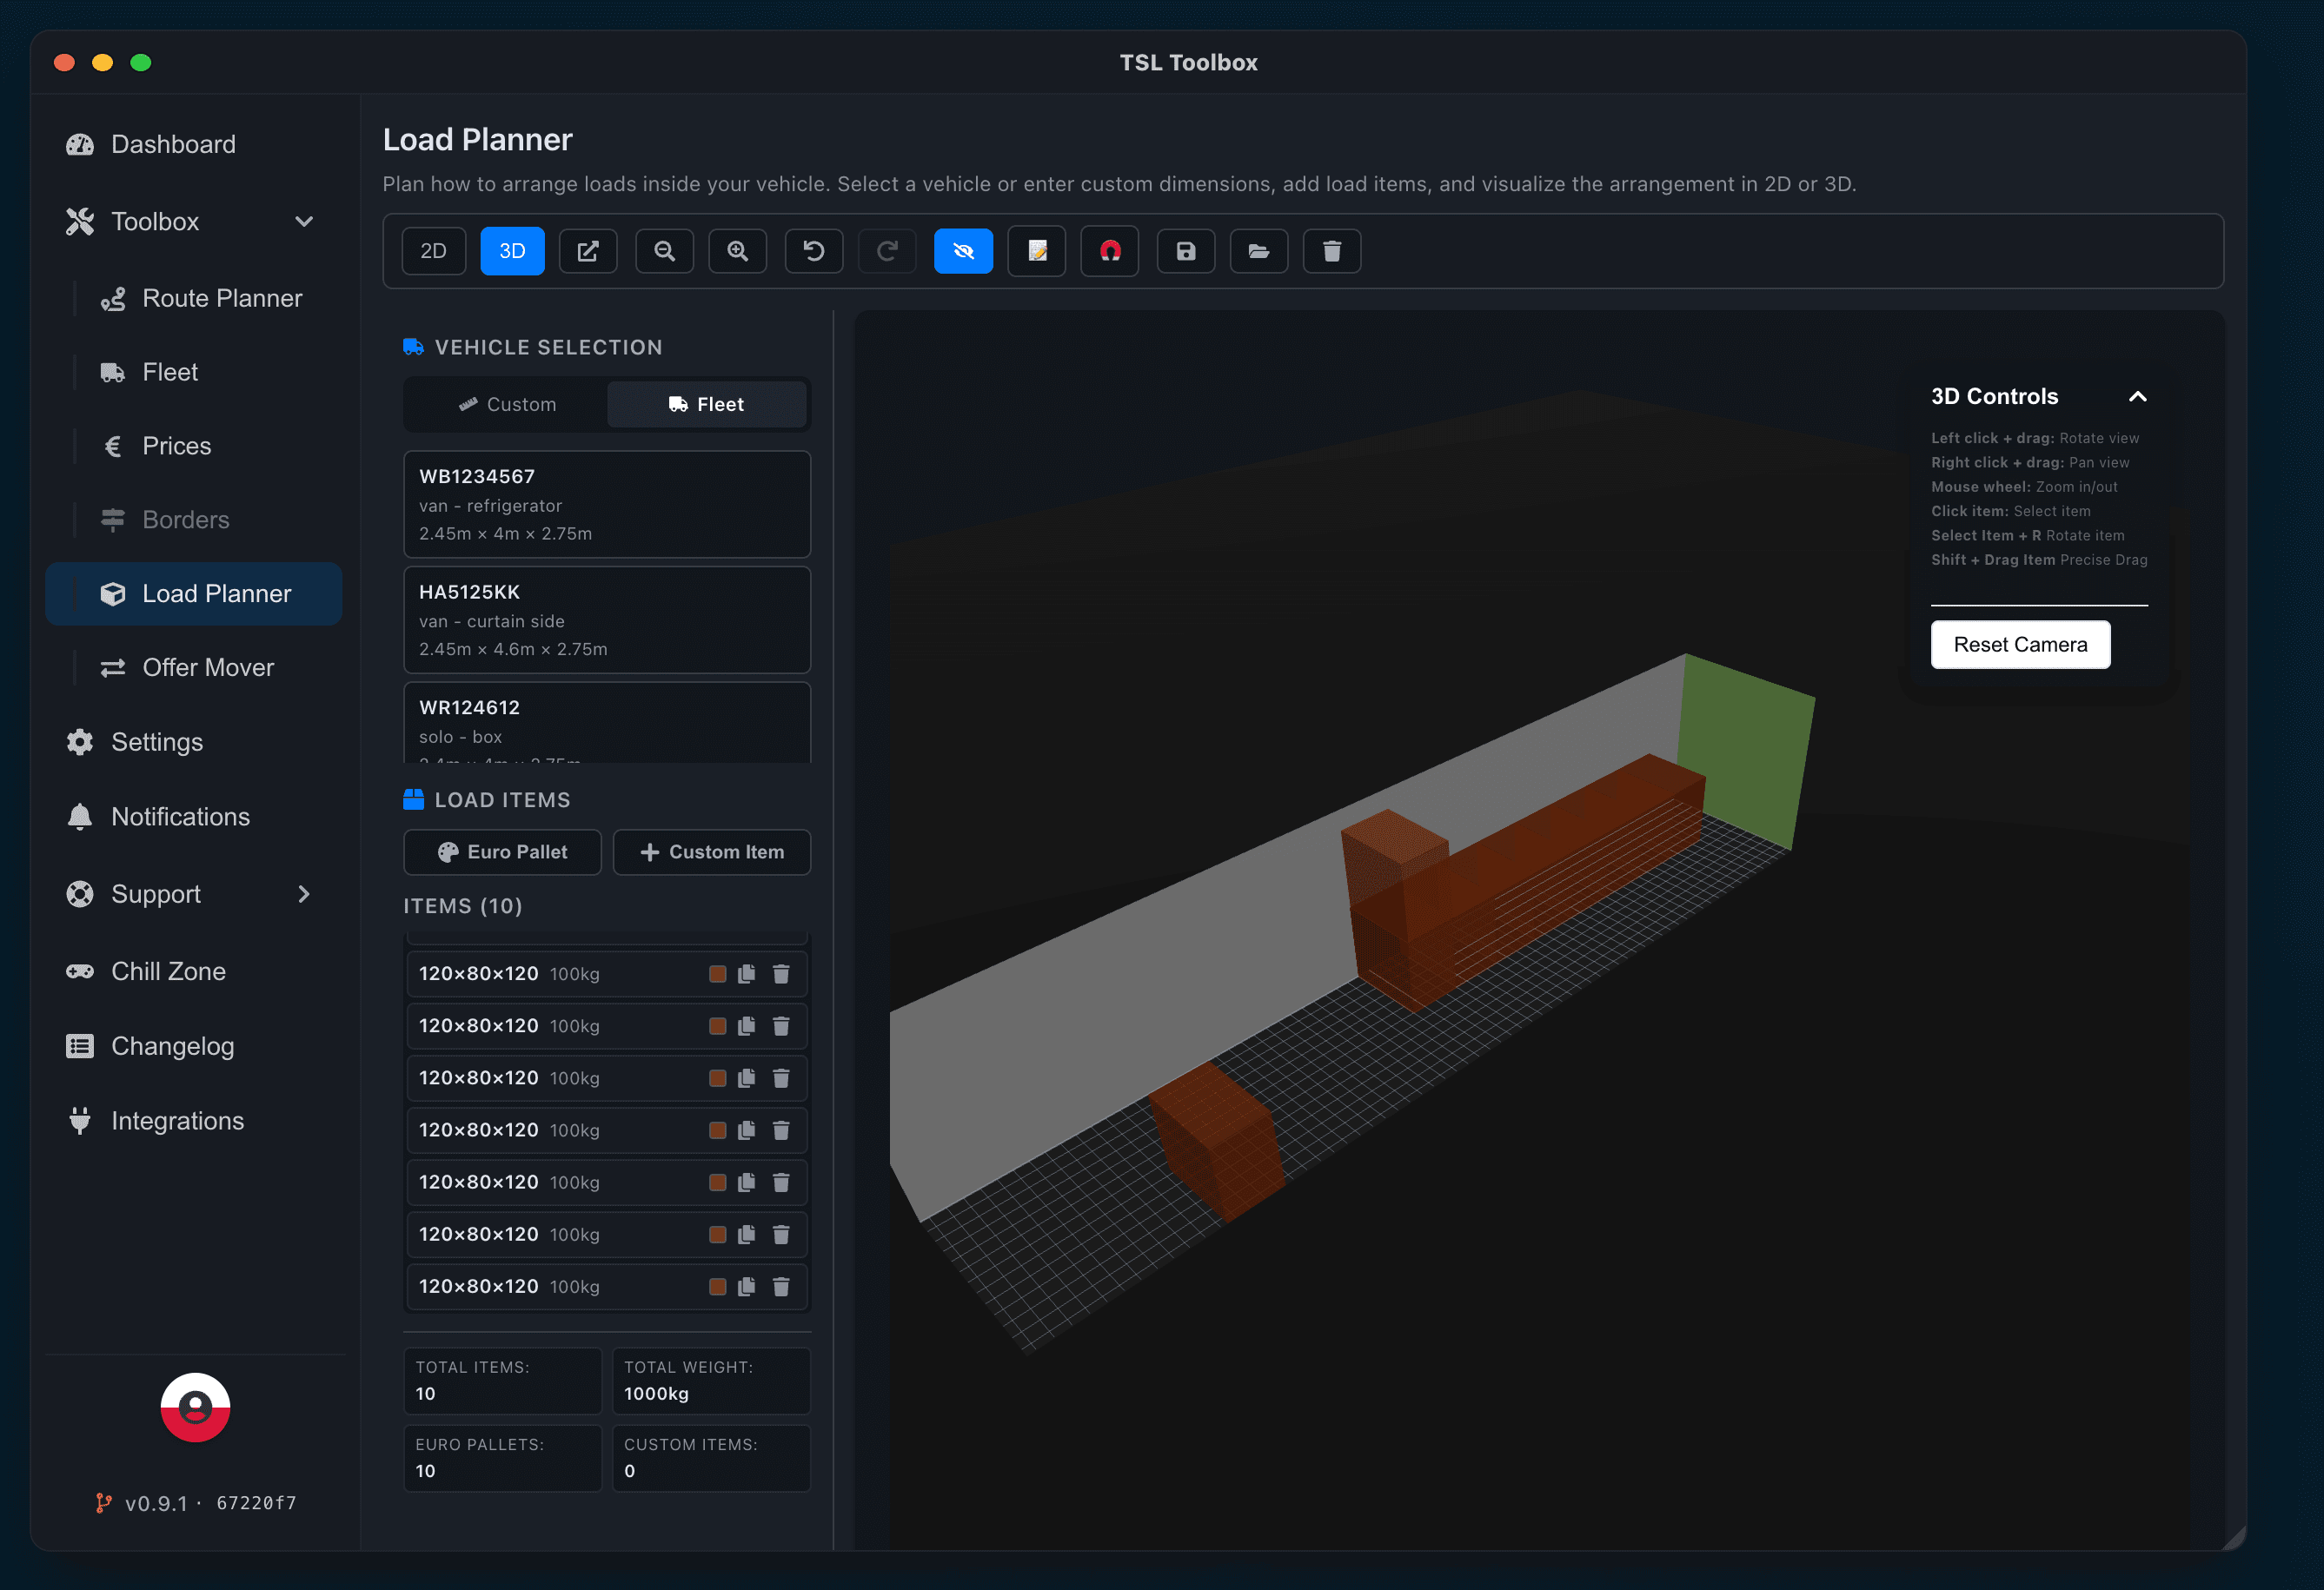Switch to the 2D view

(433, 251)
